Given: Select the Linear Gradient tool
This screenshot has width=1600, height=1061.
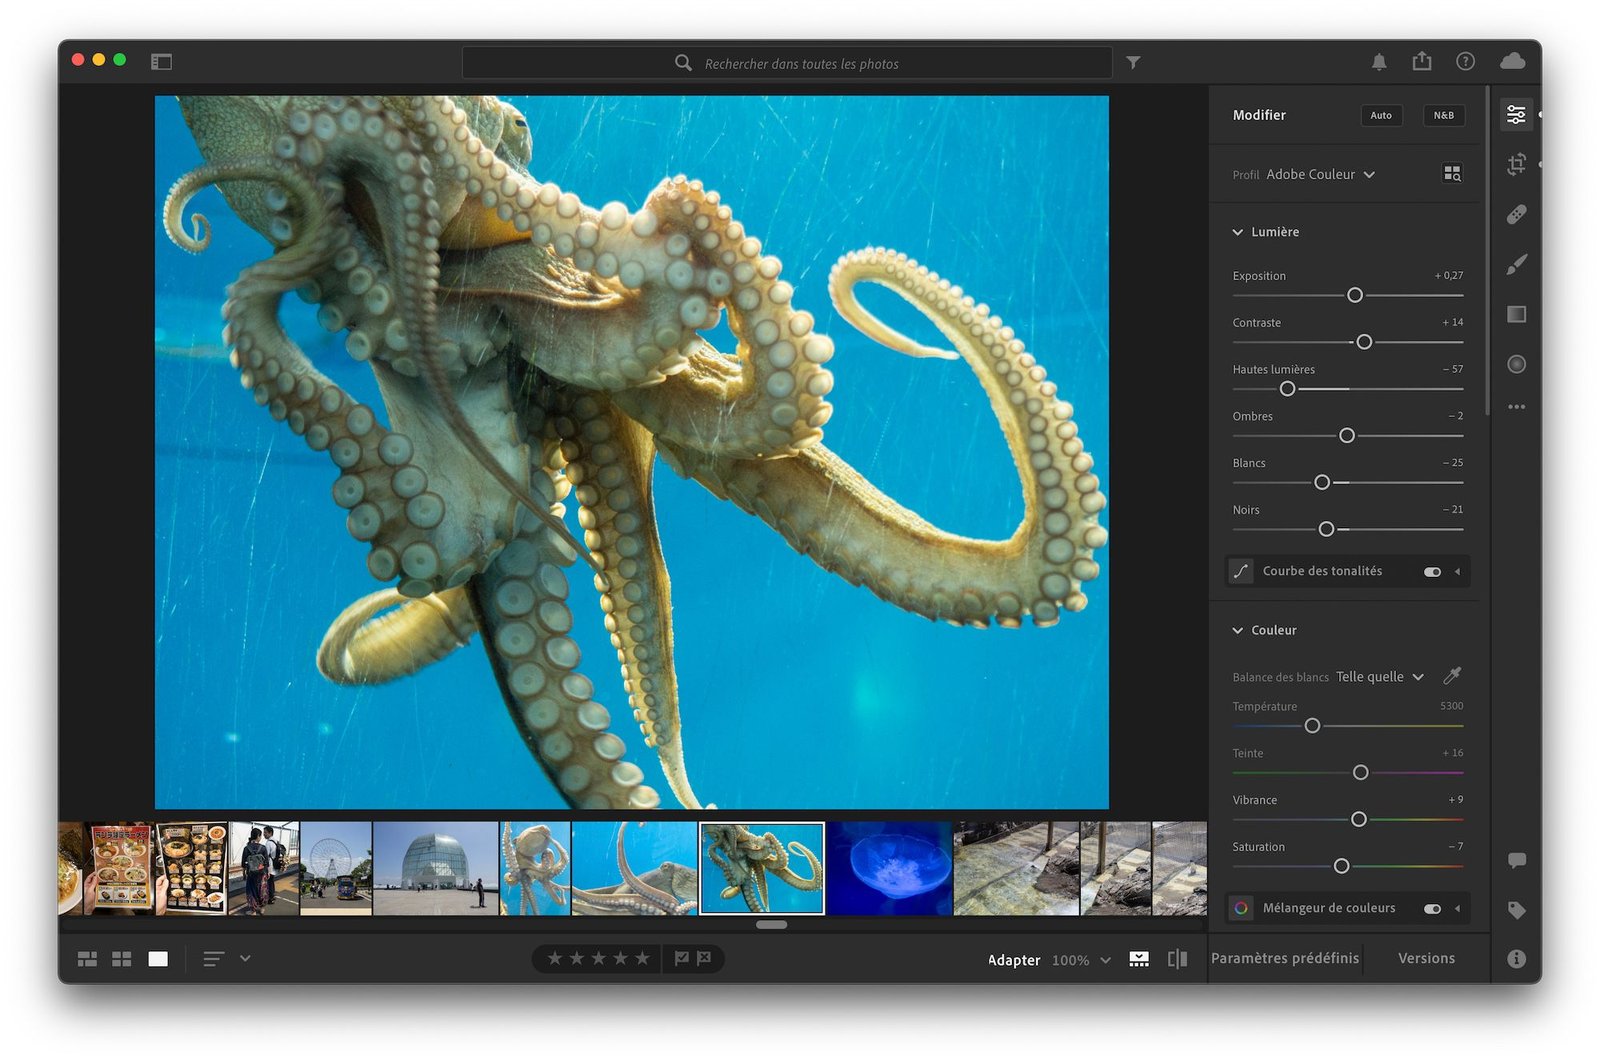Looking at the screenshot, I should point(1516,314).
